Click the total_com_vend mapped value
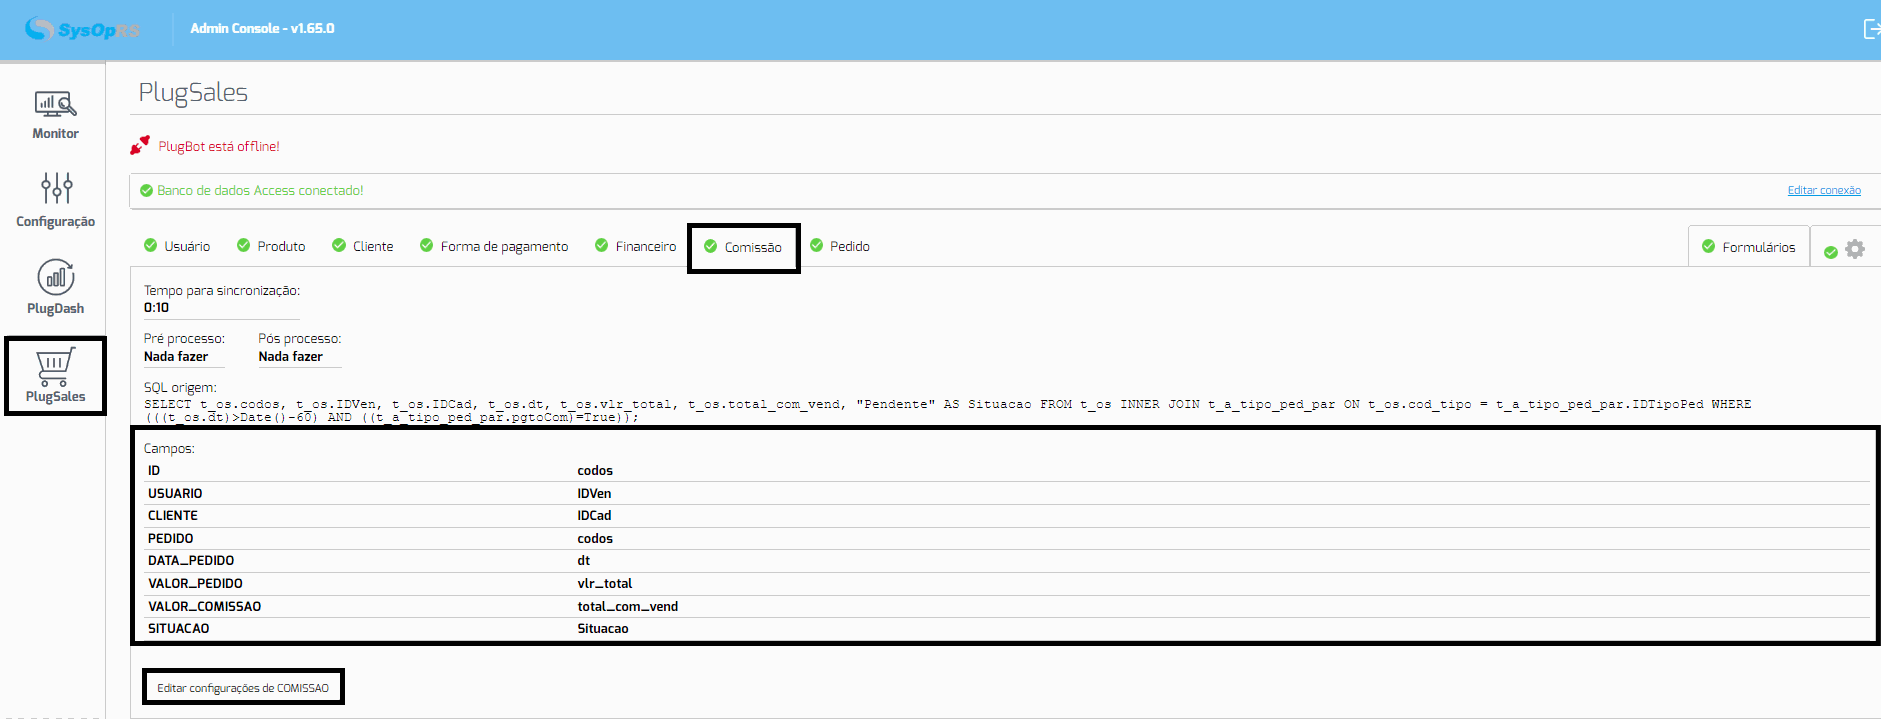 click(x=627, y=607)
